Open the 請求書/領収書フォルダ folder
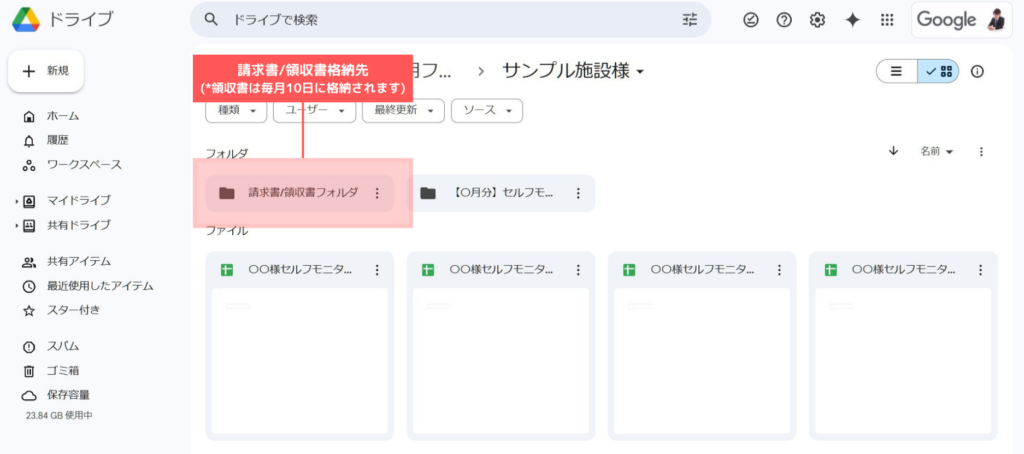The width and height of the screenshot is (1024, 454). (x=300, y=193)
